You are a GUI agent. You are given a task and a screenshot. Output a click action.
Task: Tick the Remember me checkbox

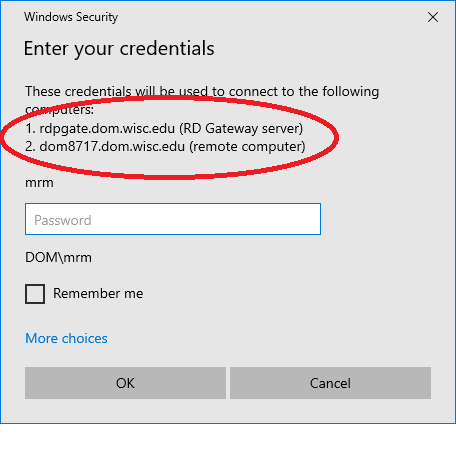(x=35, y=294)
